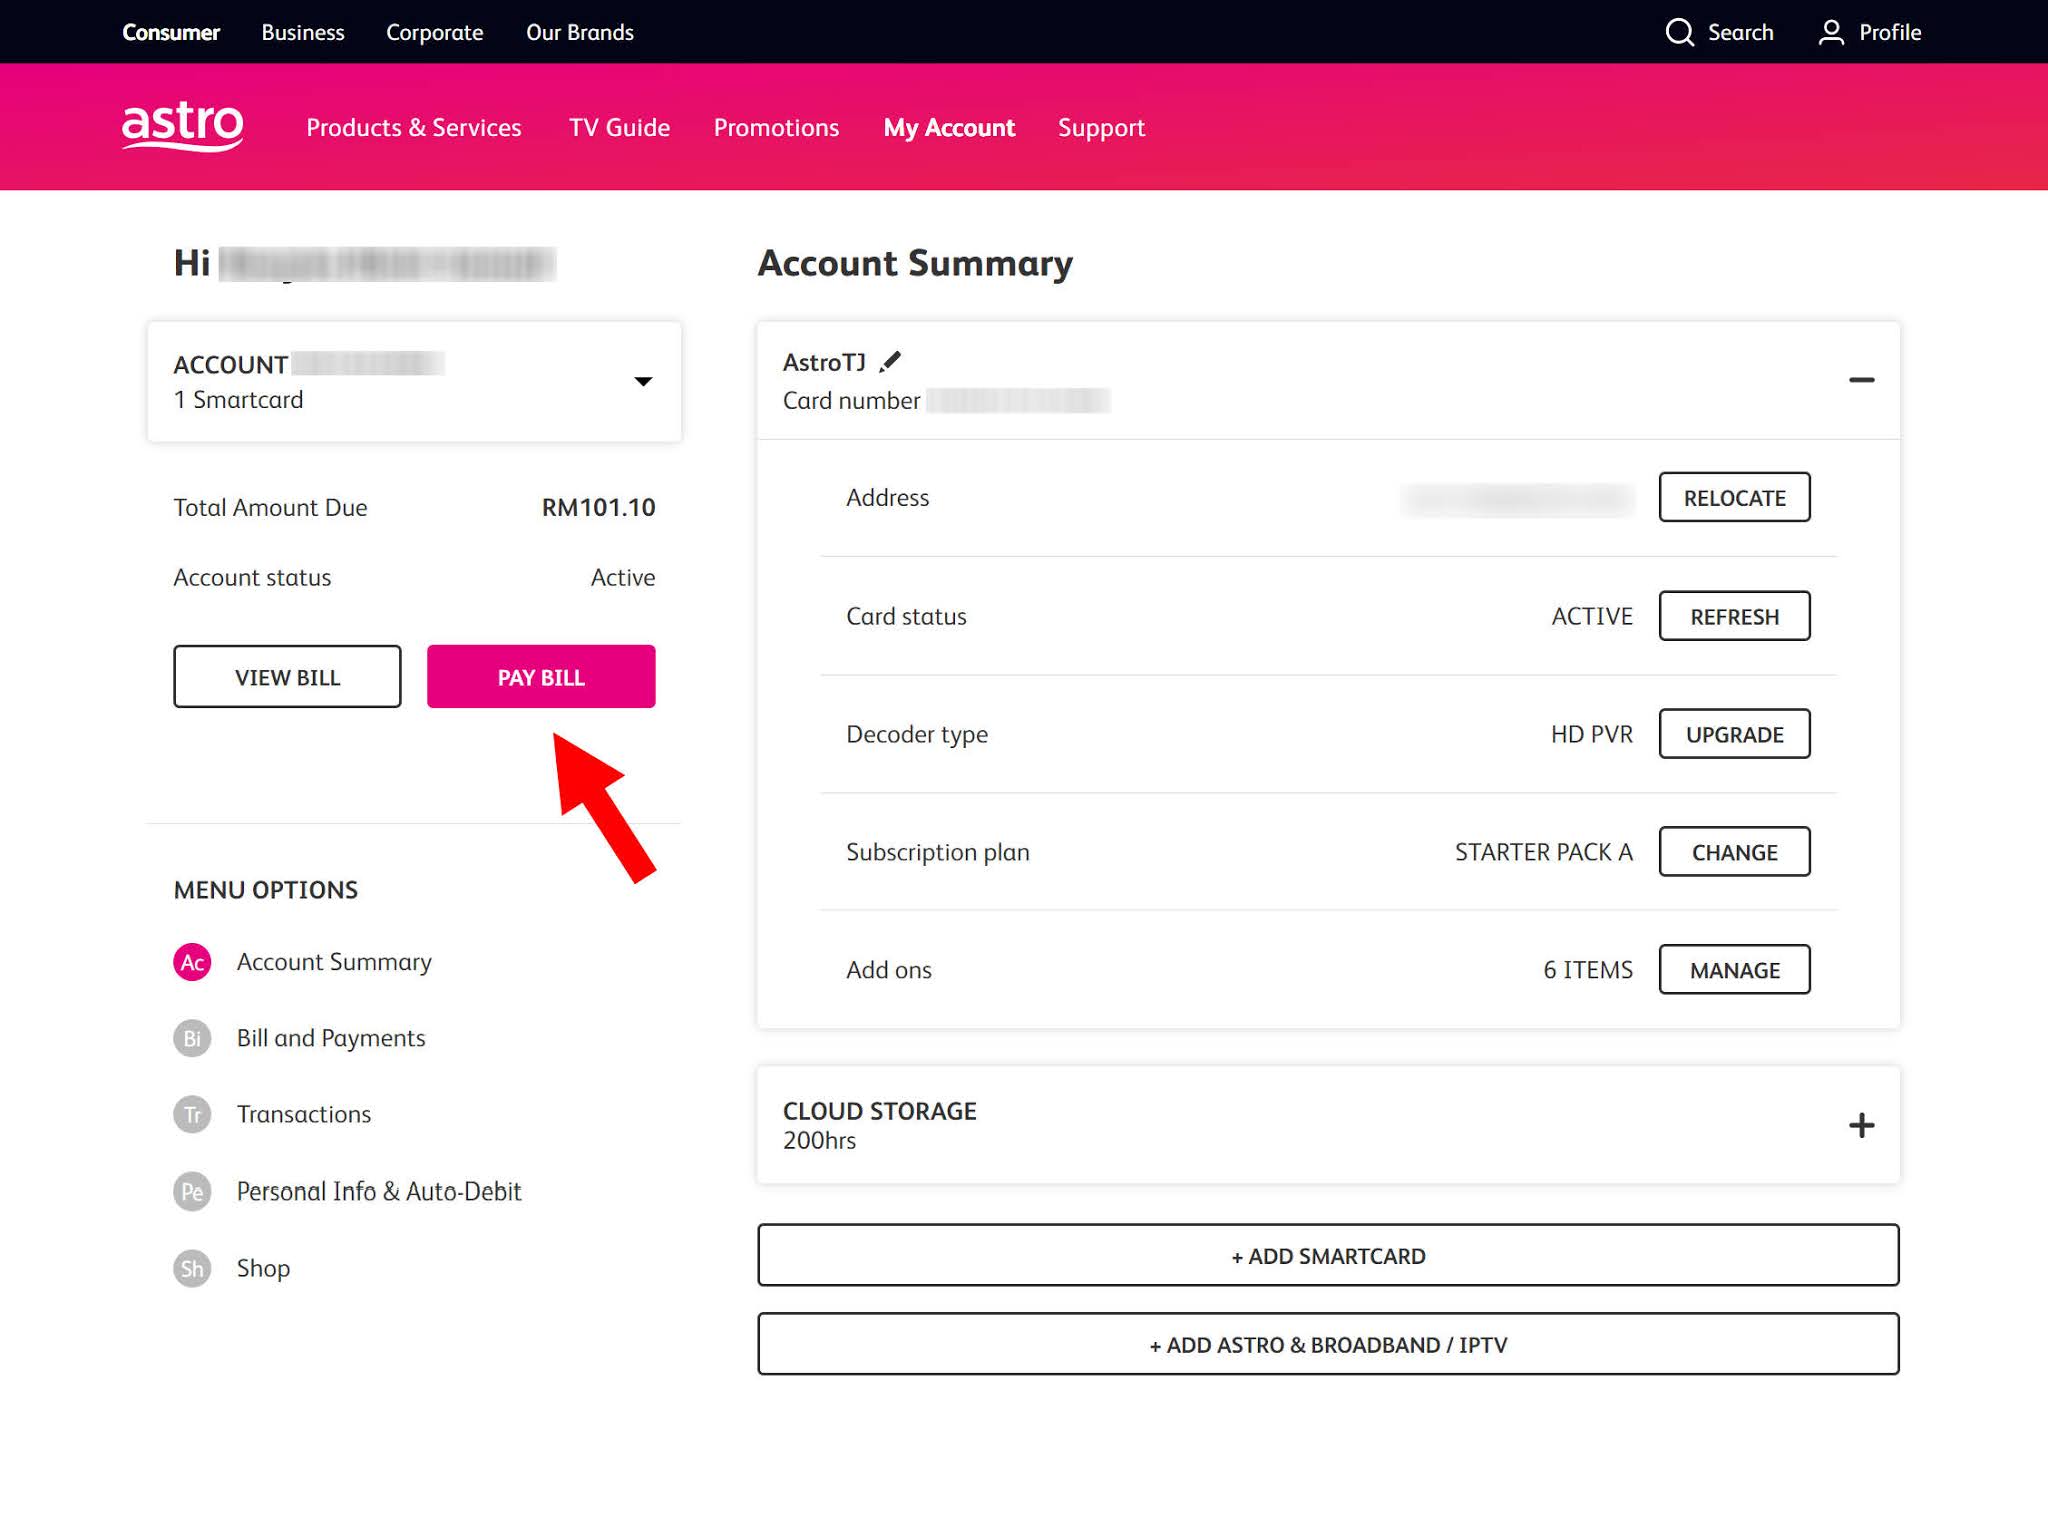This screenshot has height=1536, width=2048.
Task: Click the Bill and Payments 'Bi' icon
Action: (192, 1038)
